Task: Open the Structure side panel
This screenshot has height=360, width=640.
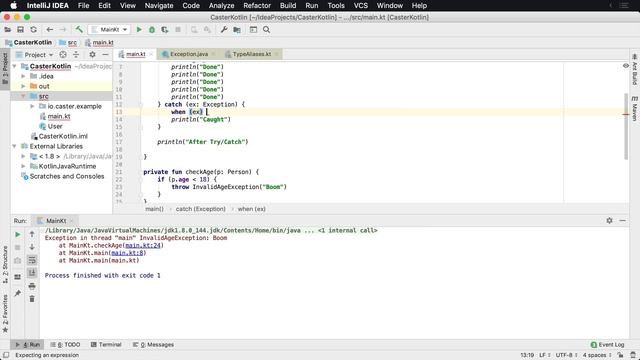Action: [x=5, y=264]
